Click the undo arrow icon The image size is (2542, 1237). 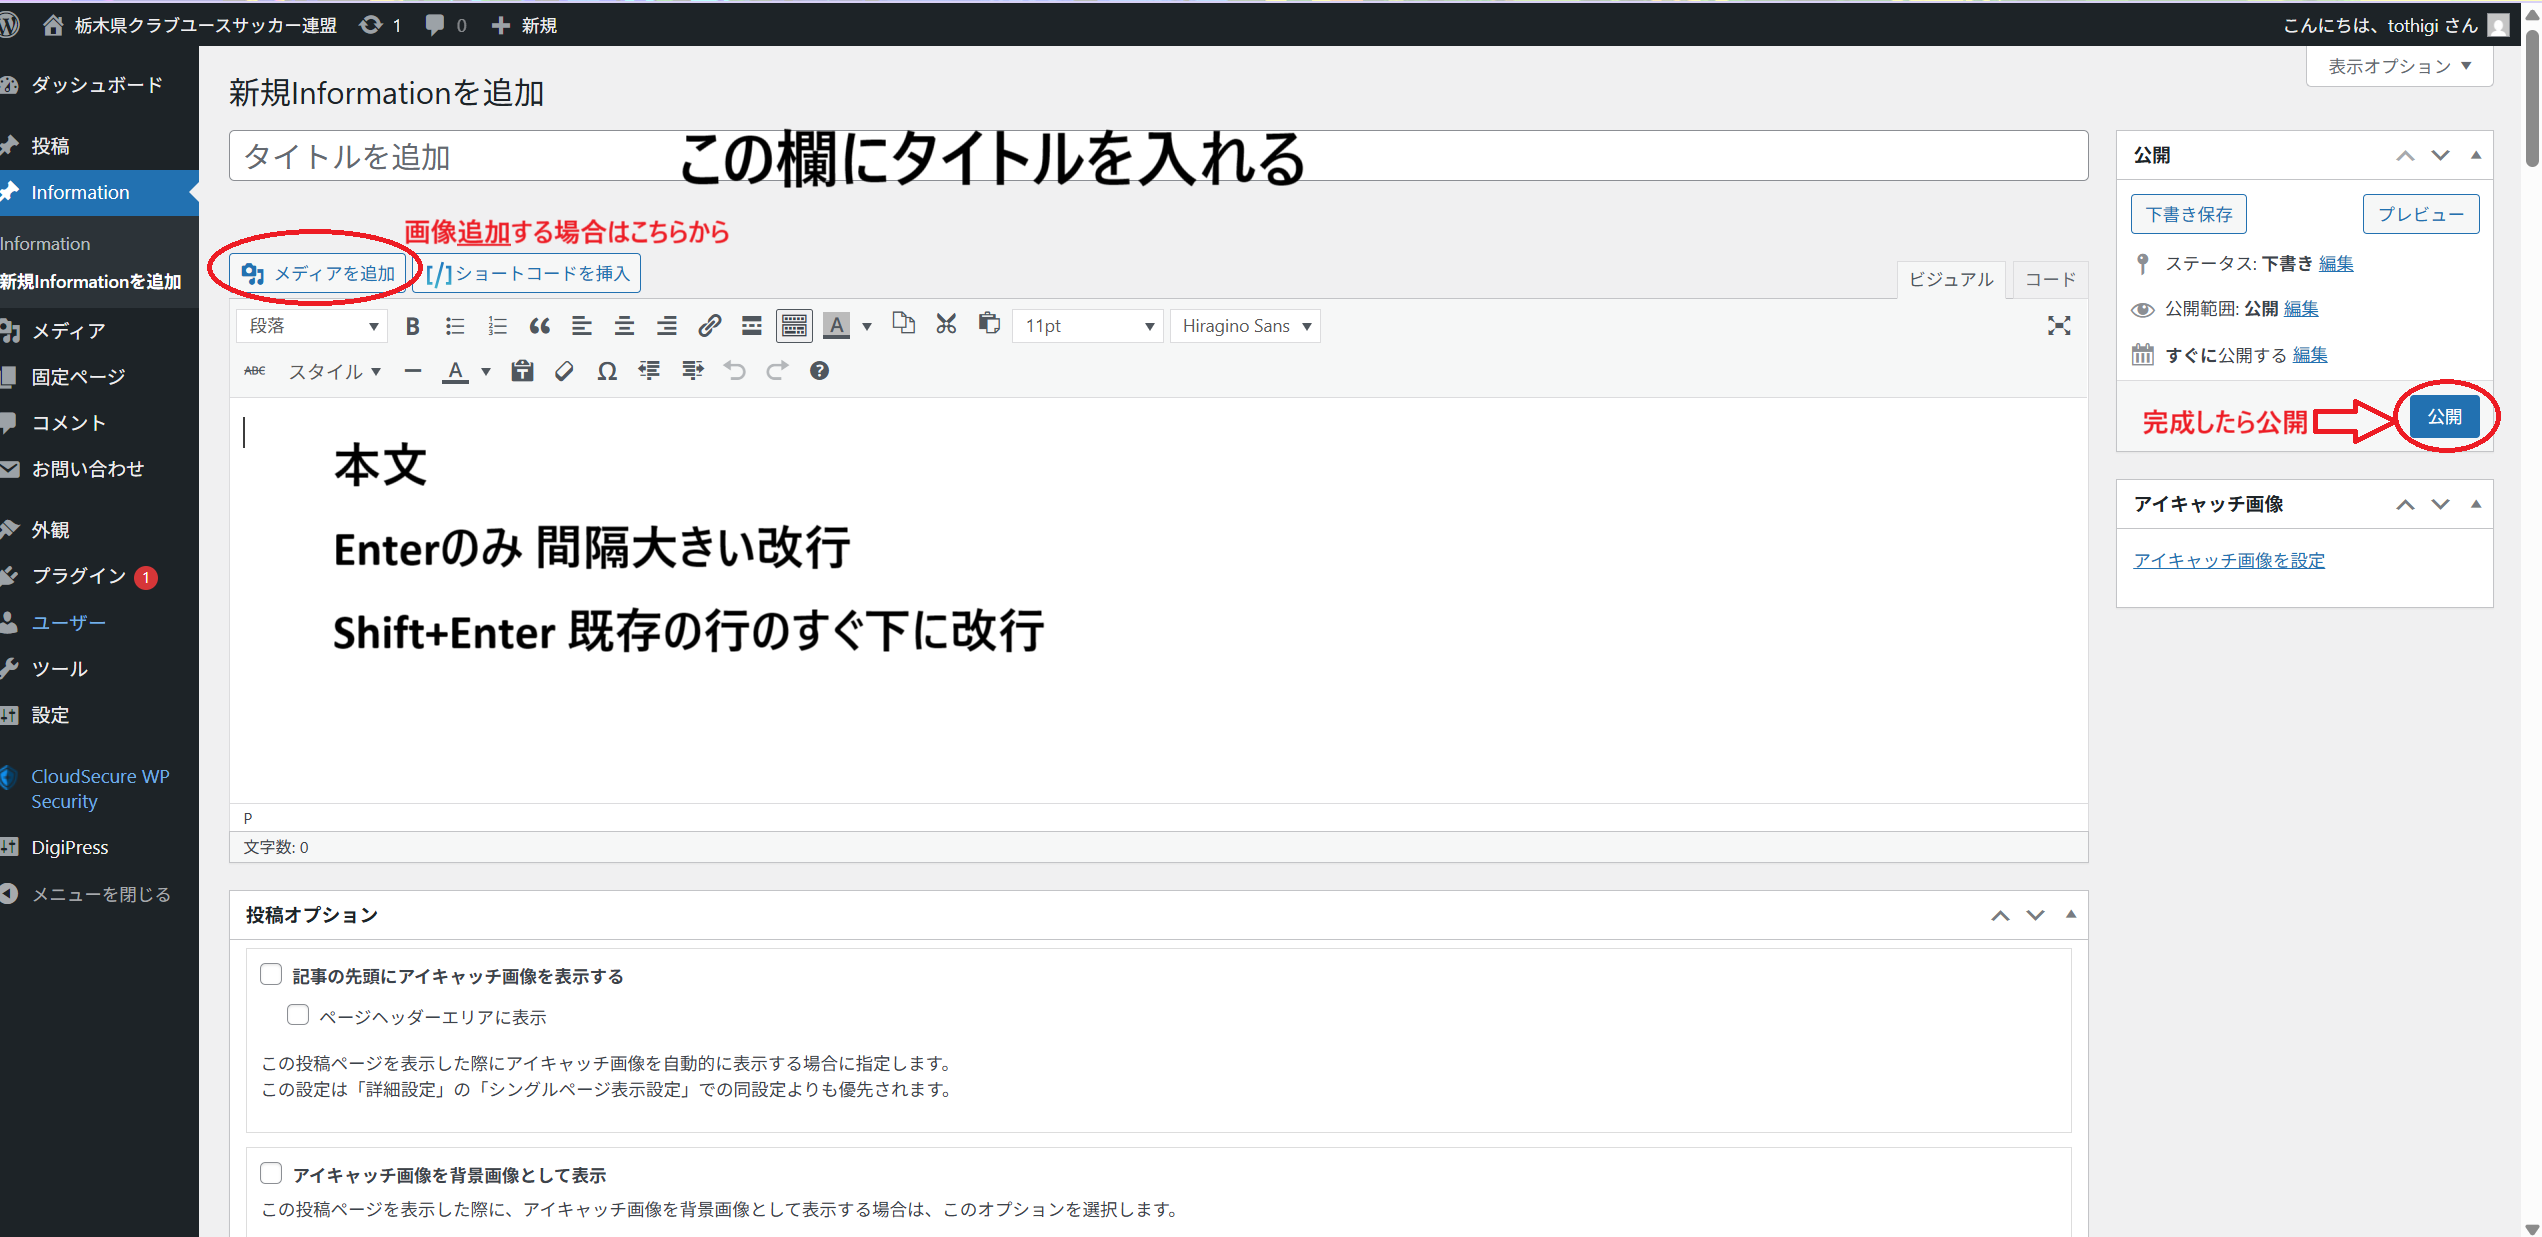(735, 371)
